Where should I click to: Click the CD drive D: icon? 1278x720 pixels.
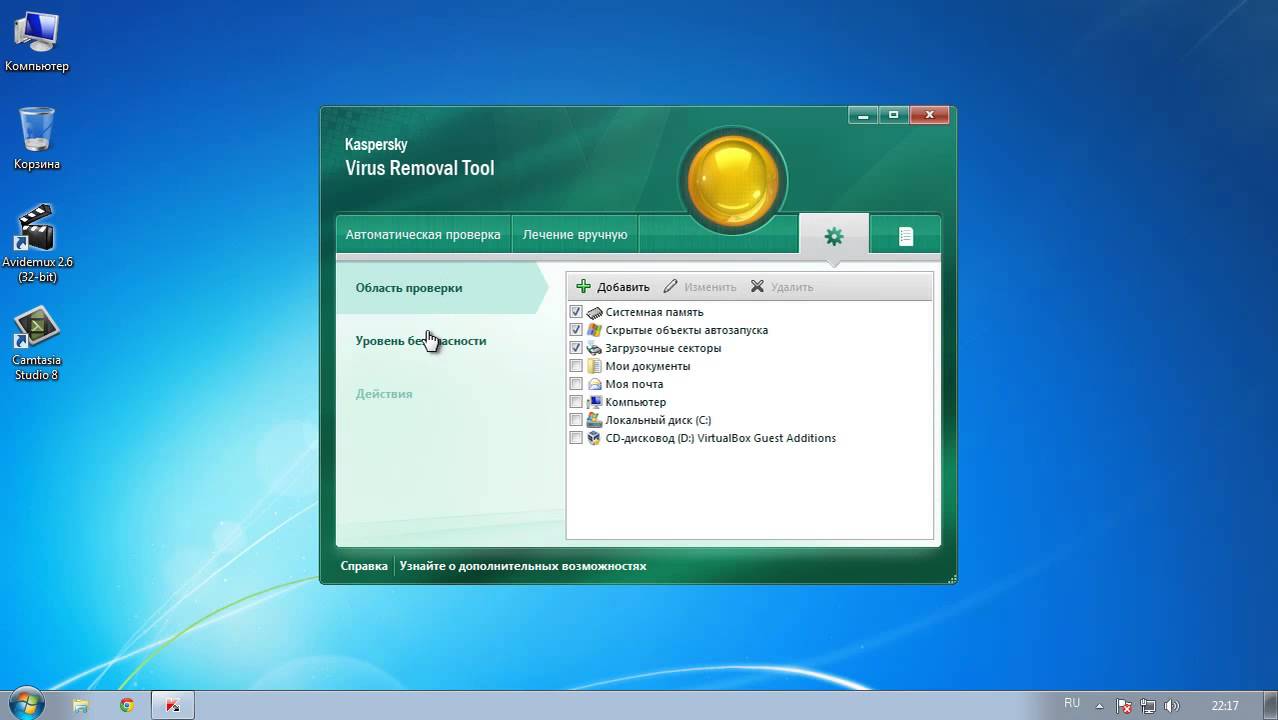tap(594, 438)
